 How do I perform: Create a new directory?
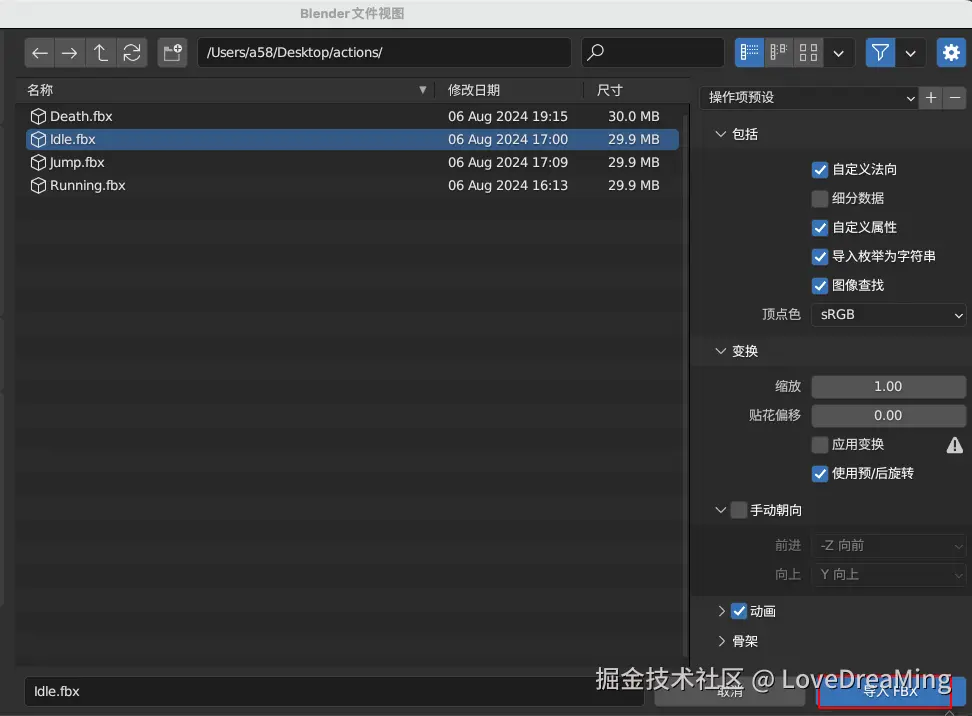(172, 53)
